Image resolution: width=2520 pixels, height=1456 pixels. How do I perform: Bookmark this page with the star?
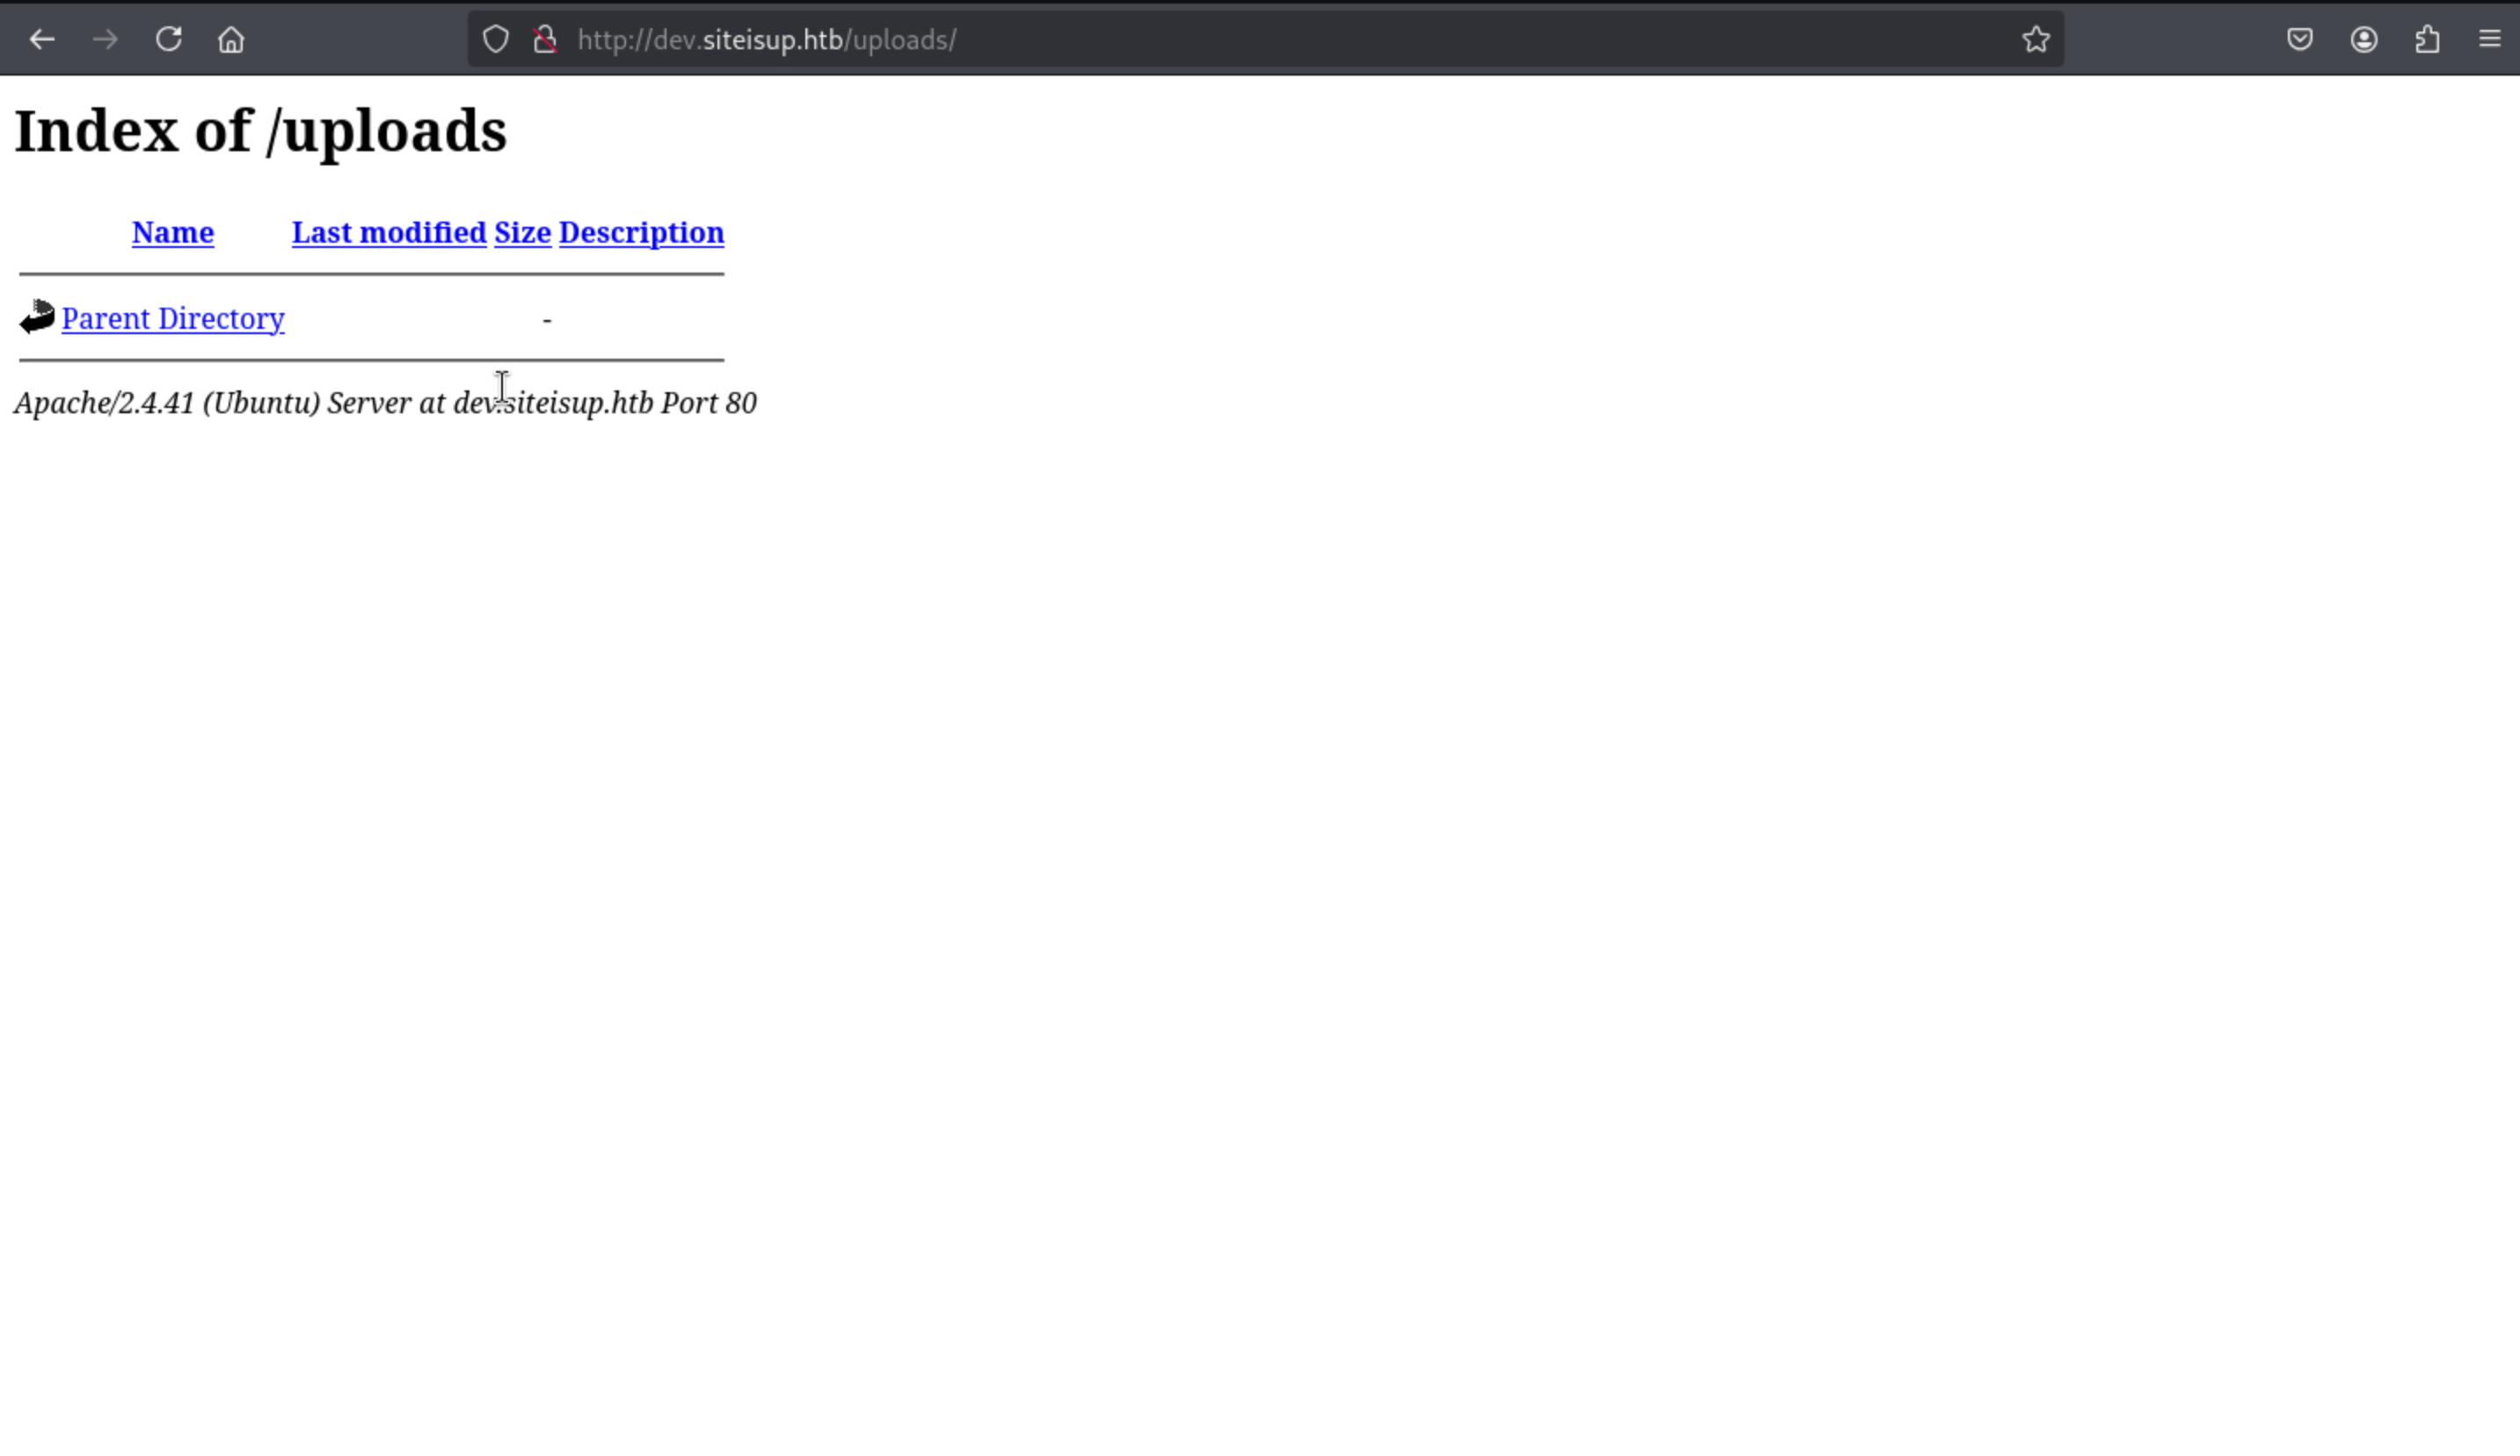(2036, 40)
